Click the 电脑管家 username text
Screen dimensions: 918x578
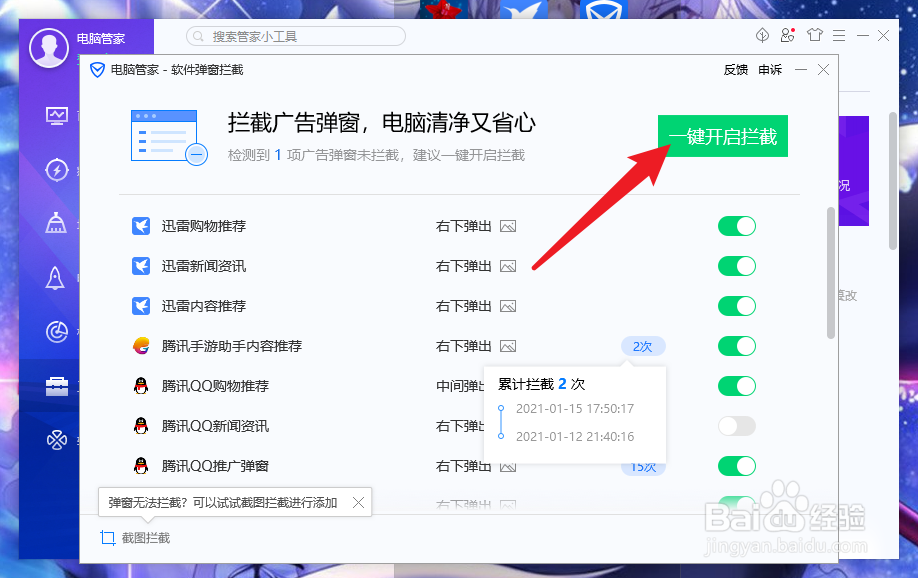click(101, 39)
